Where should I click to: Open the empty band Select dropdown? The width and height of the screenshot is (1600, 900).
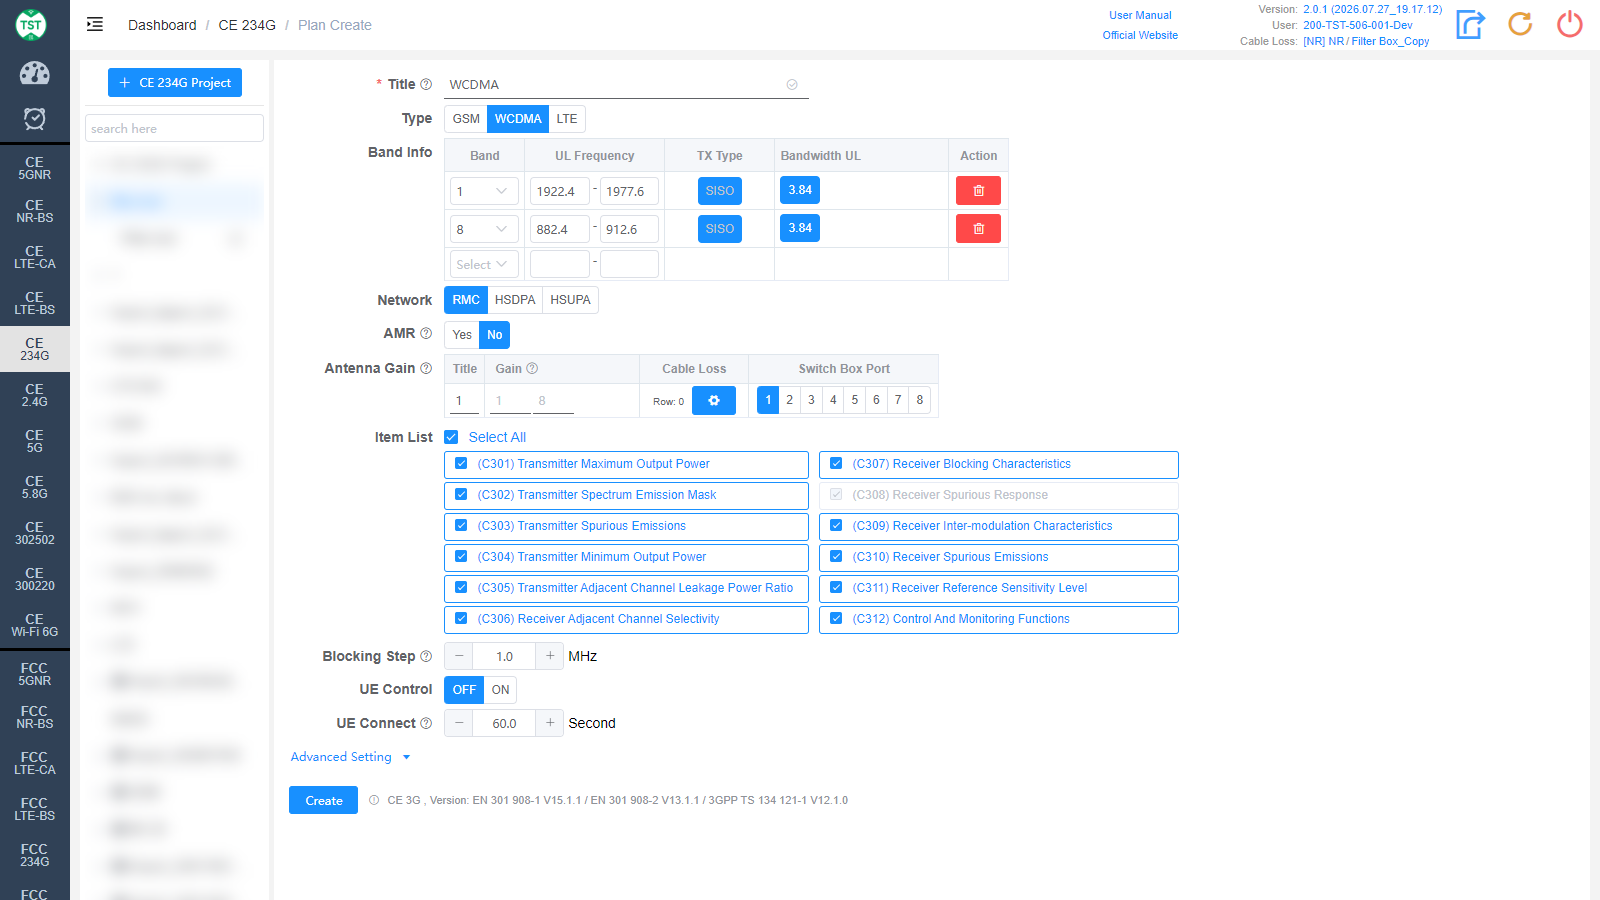click(x=484, y=265)
